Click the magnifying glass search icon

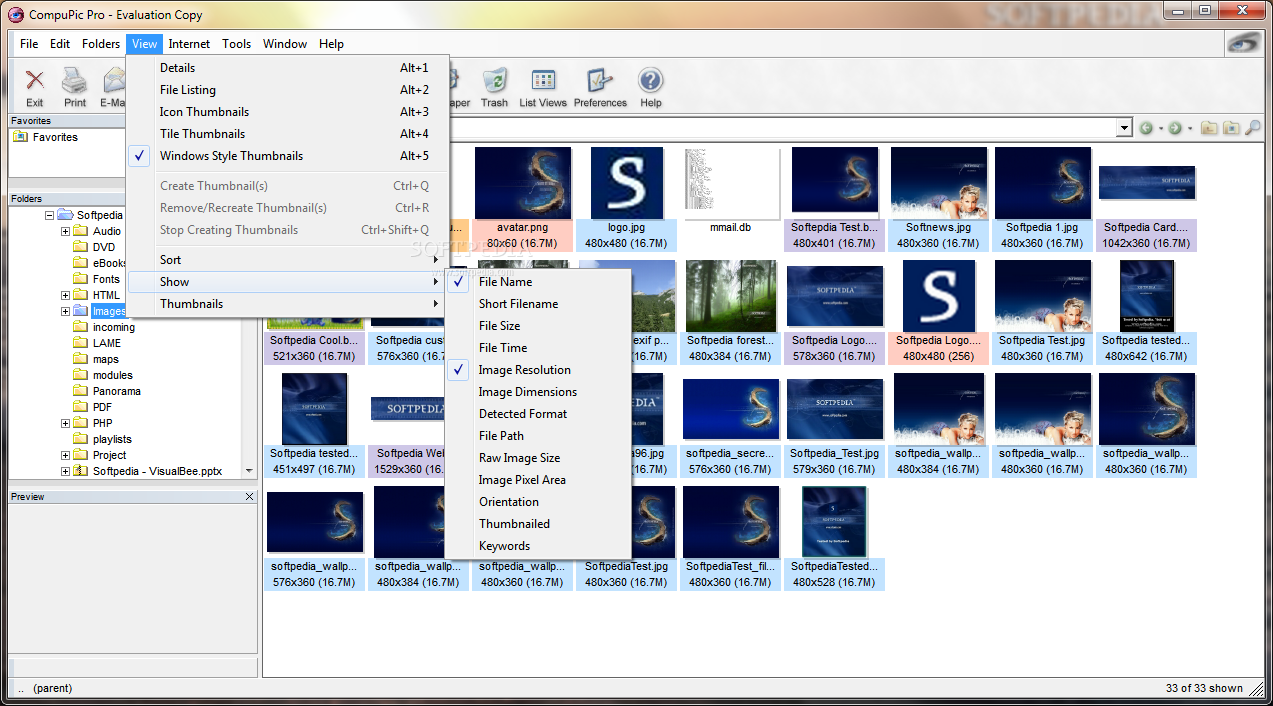(x=1252, y=128)
